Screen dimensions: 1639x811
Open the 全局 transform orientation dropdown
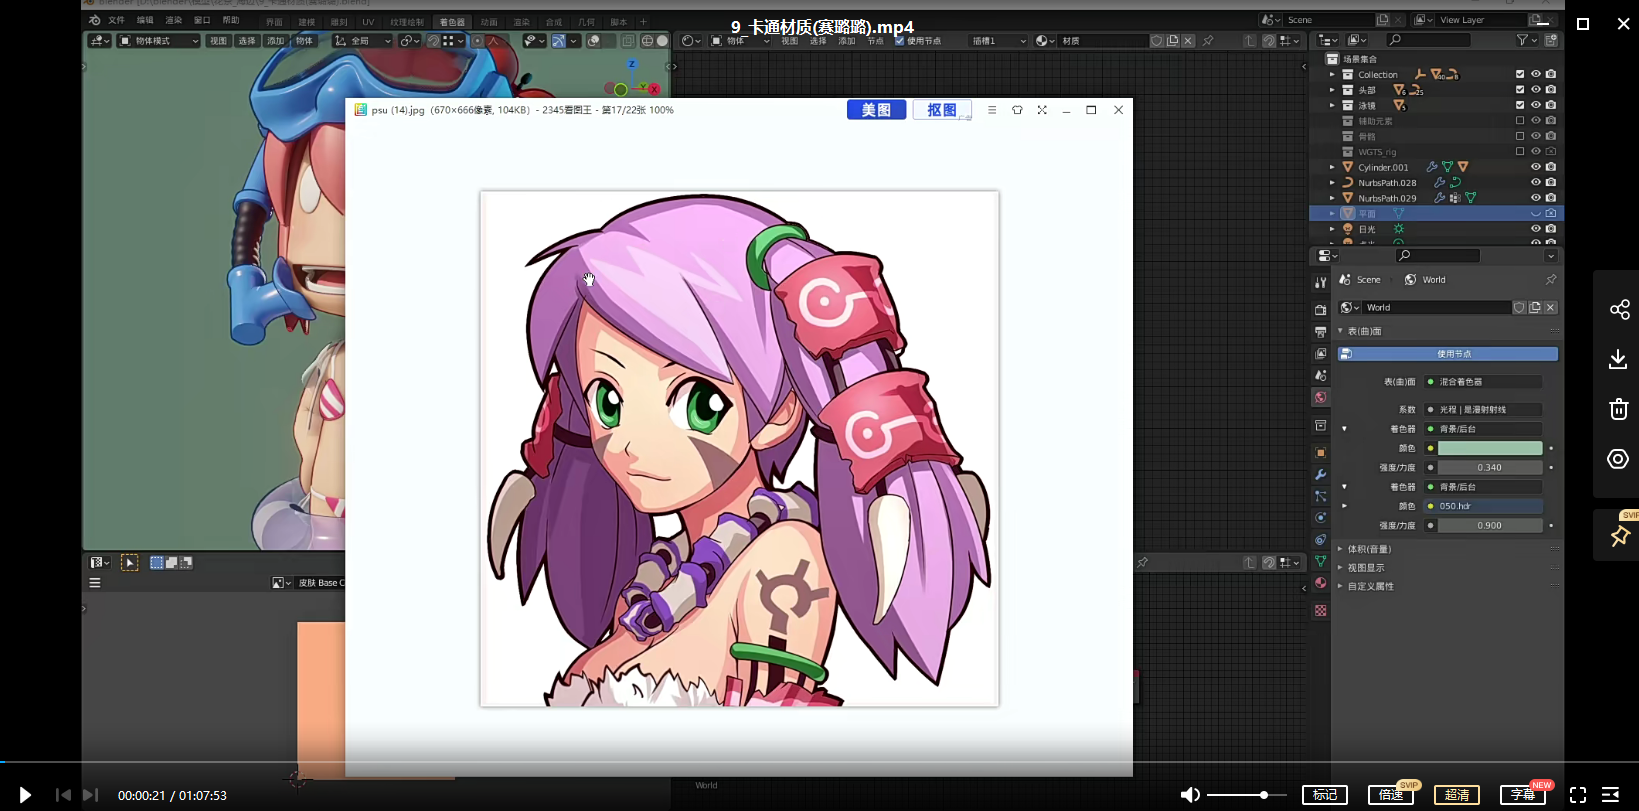(x=362, y=41)
